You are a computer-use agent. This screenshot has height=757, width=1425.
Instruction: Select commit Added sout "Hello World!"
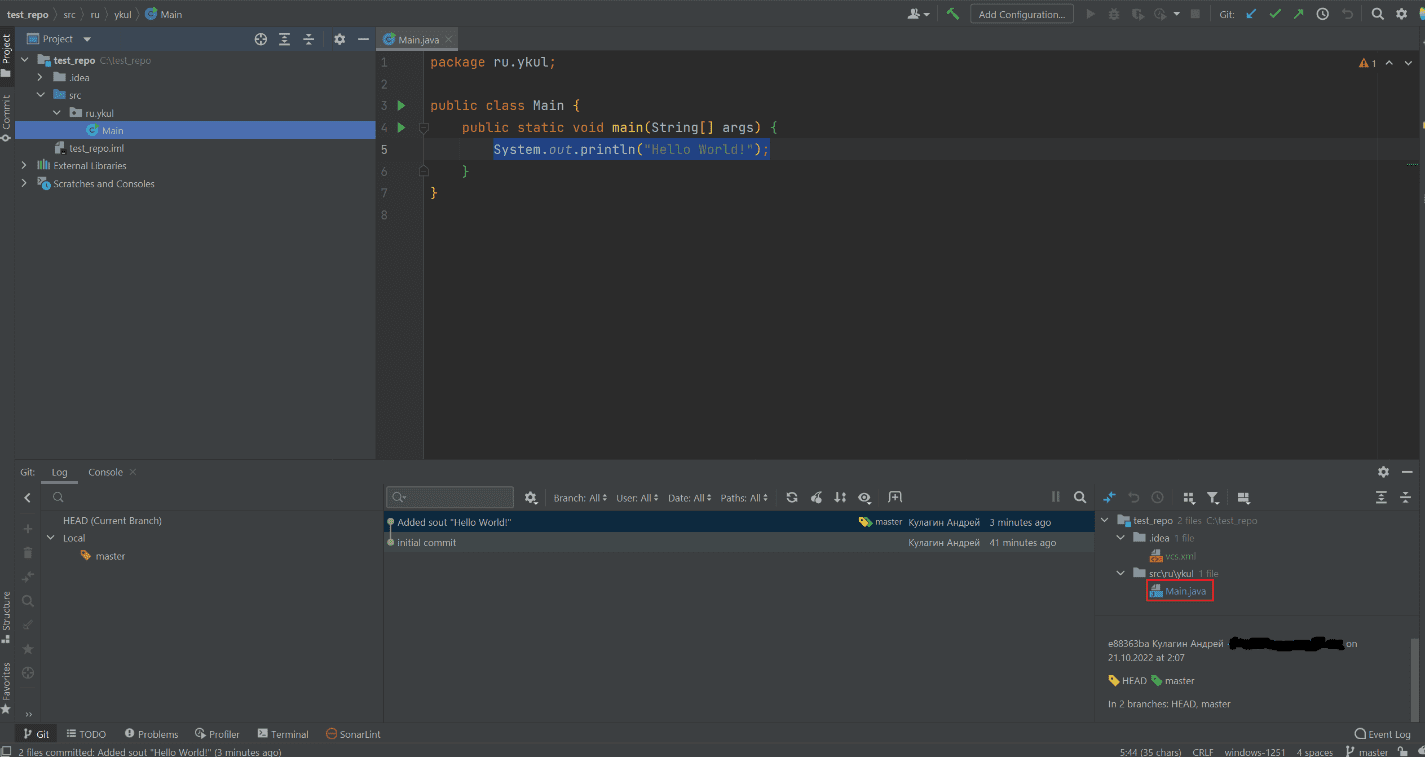[739, 522]
